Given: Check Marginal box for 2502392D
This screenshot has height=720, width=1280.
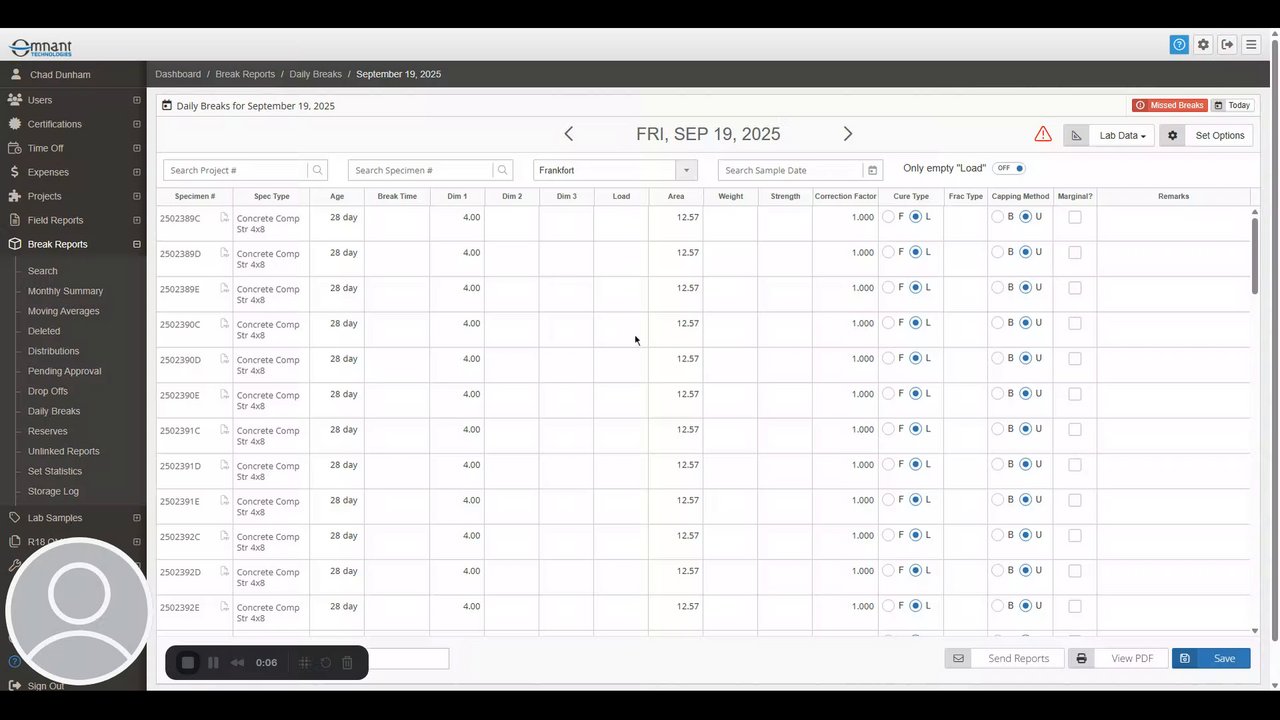Looking at the screenshot, I should coord(1075,572).
